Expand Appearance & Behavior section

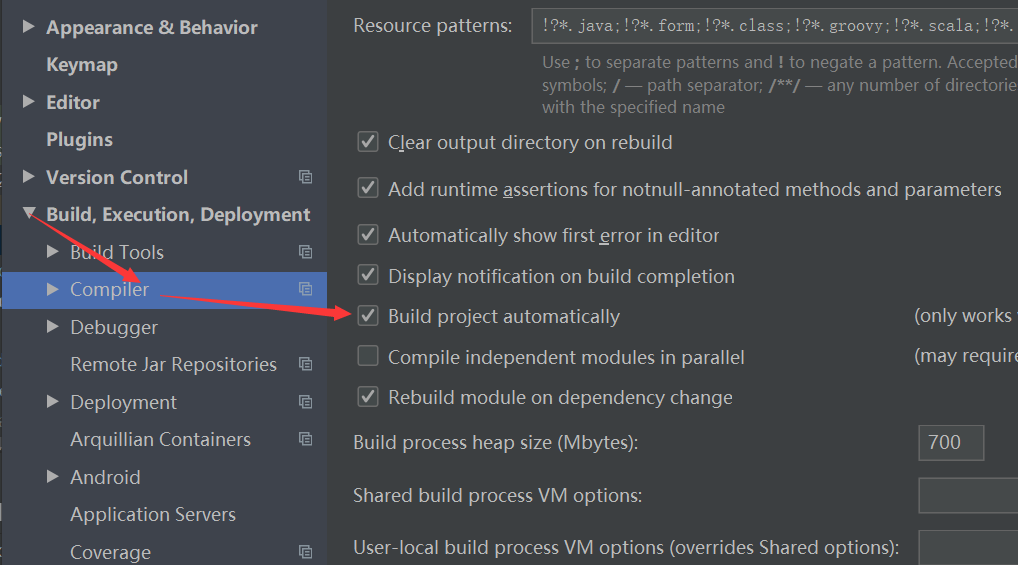pyautogui.click(x=28, y=27)
